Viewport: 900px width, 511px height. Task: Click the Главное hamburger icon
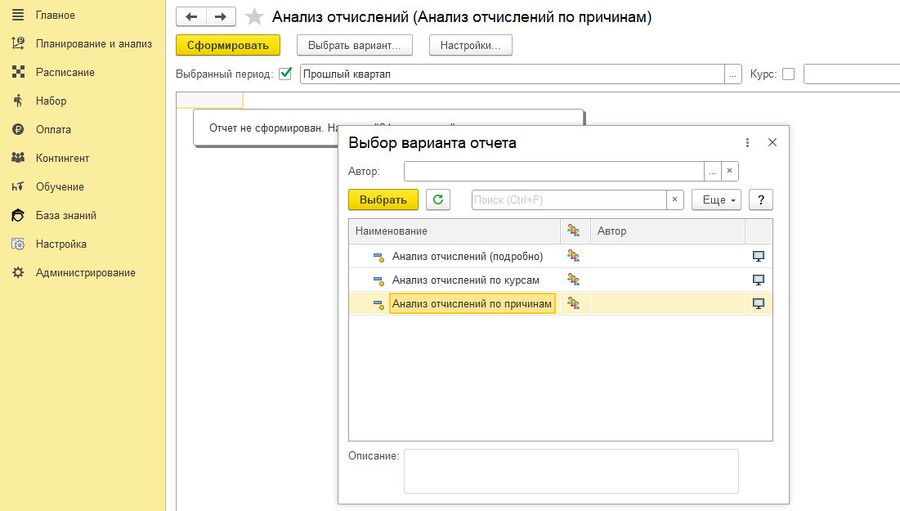pos(18,15)
